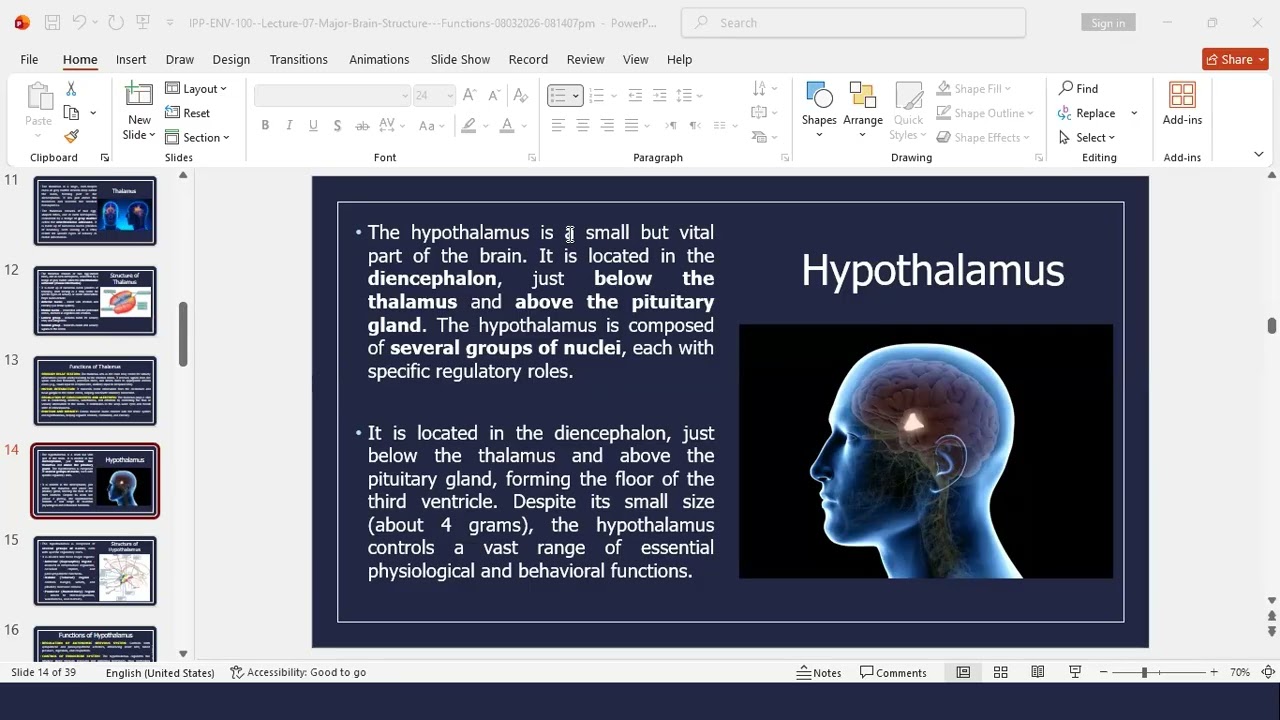
Task: Click the Format Painter brush icon
Action: [x=71, y=136]
